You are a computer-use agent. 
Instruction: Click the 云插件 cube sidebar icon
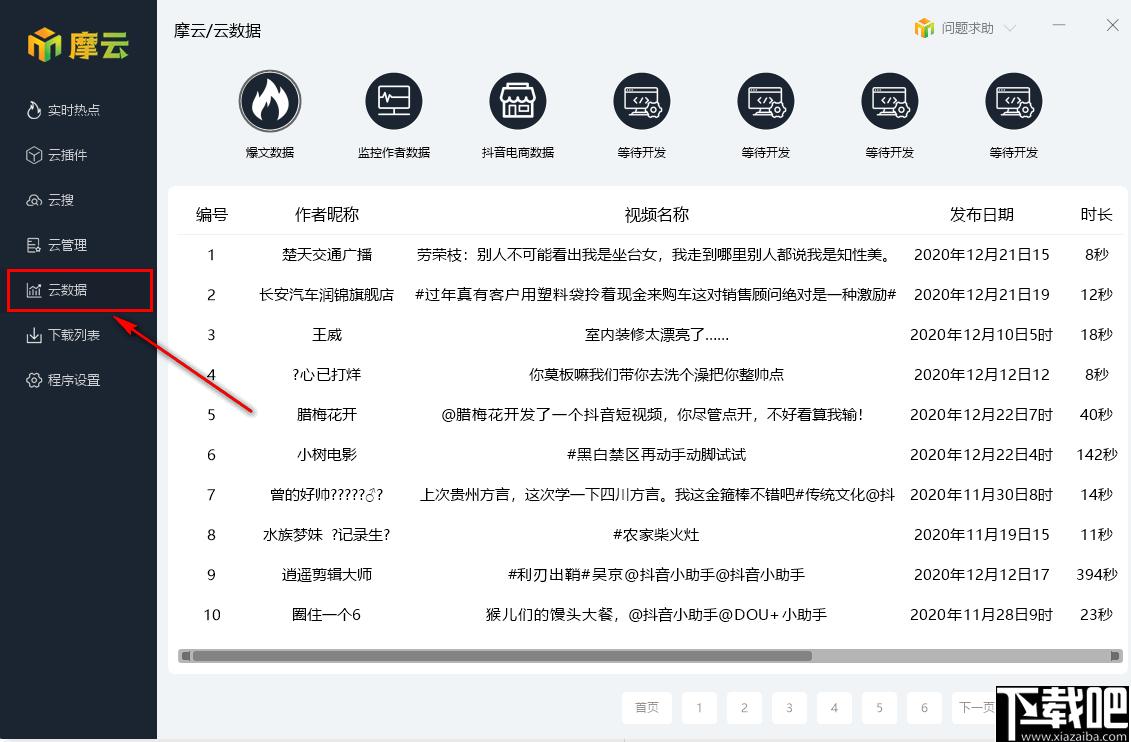(x=34, y=155)
